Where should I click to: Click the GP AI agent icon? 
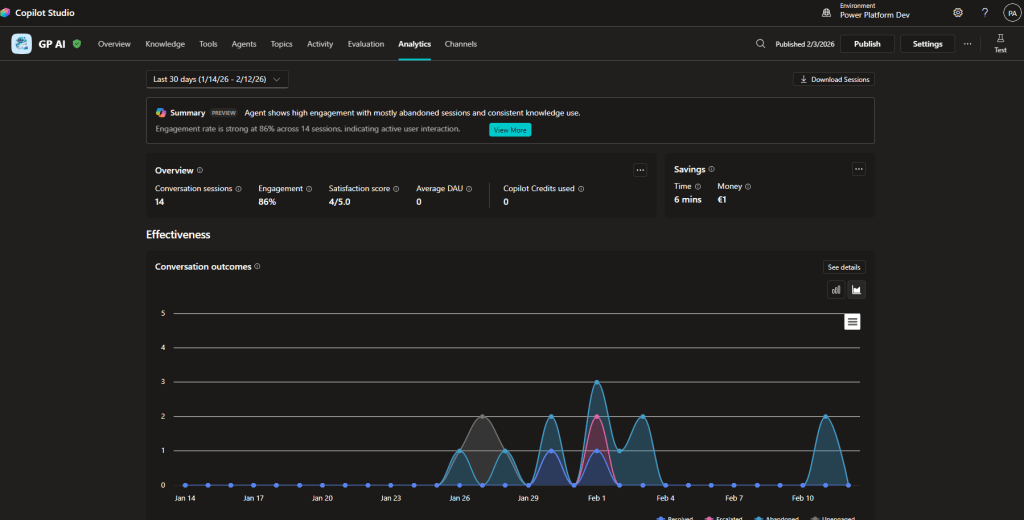(x=21, y=44)
